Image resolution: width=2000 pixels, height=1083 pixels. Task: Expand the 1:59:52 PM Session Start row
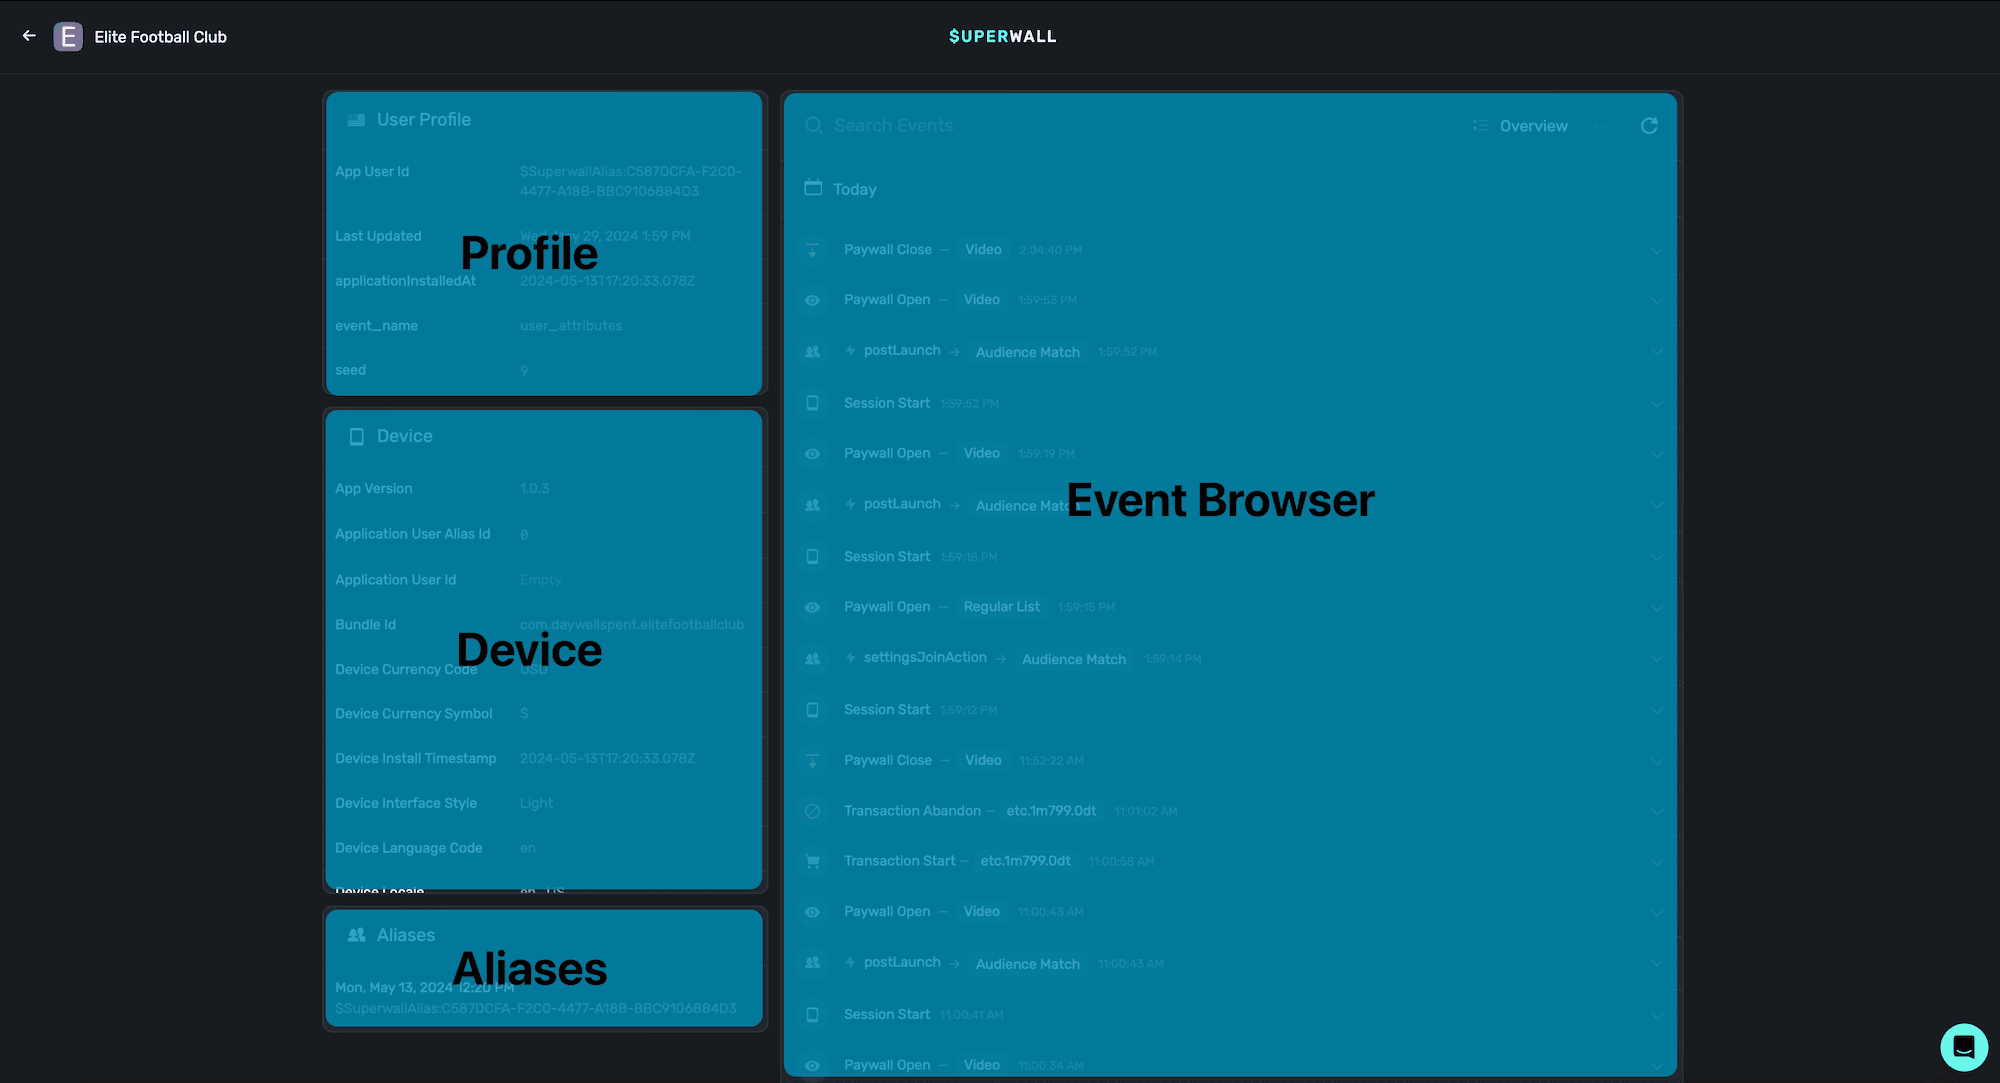click(x=1657, y=404)
